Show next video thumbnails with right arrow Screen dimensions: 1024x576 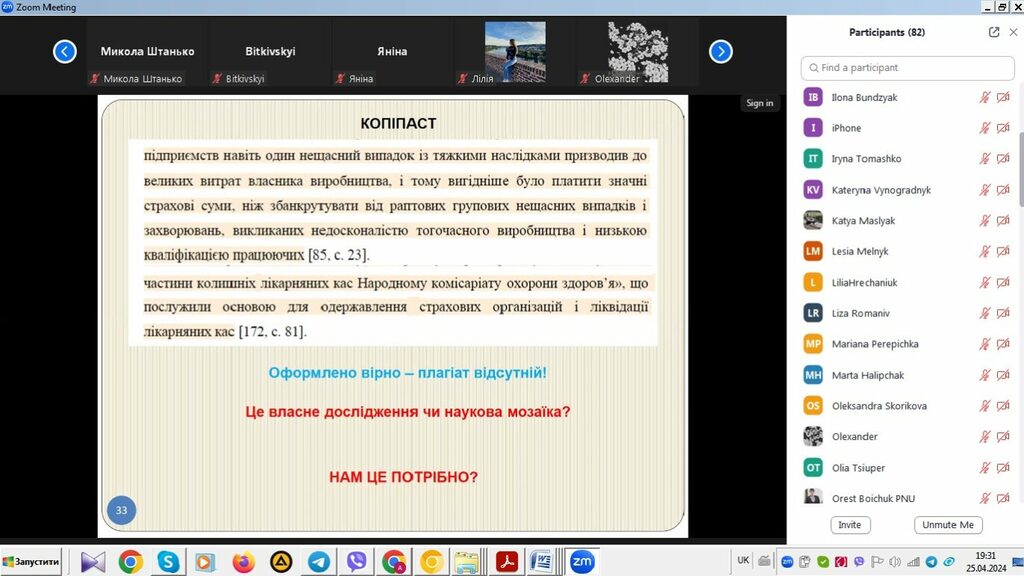click(720, 52)
